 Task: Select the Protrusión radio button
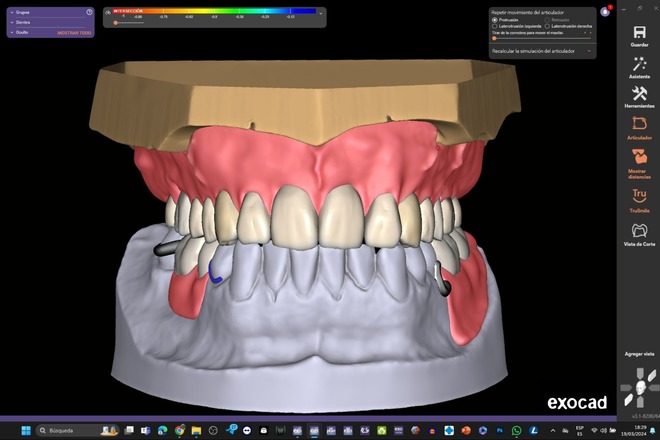click(x=494, y=20)
